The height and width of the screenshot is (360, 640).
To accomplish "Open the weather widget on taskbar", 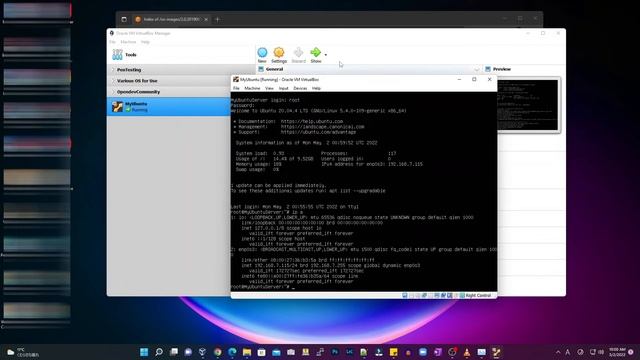I will pyautogui.click(x=23, y=352).
